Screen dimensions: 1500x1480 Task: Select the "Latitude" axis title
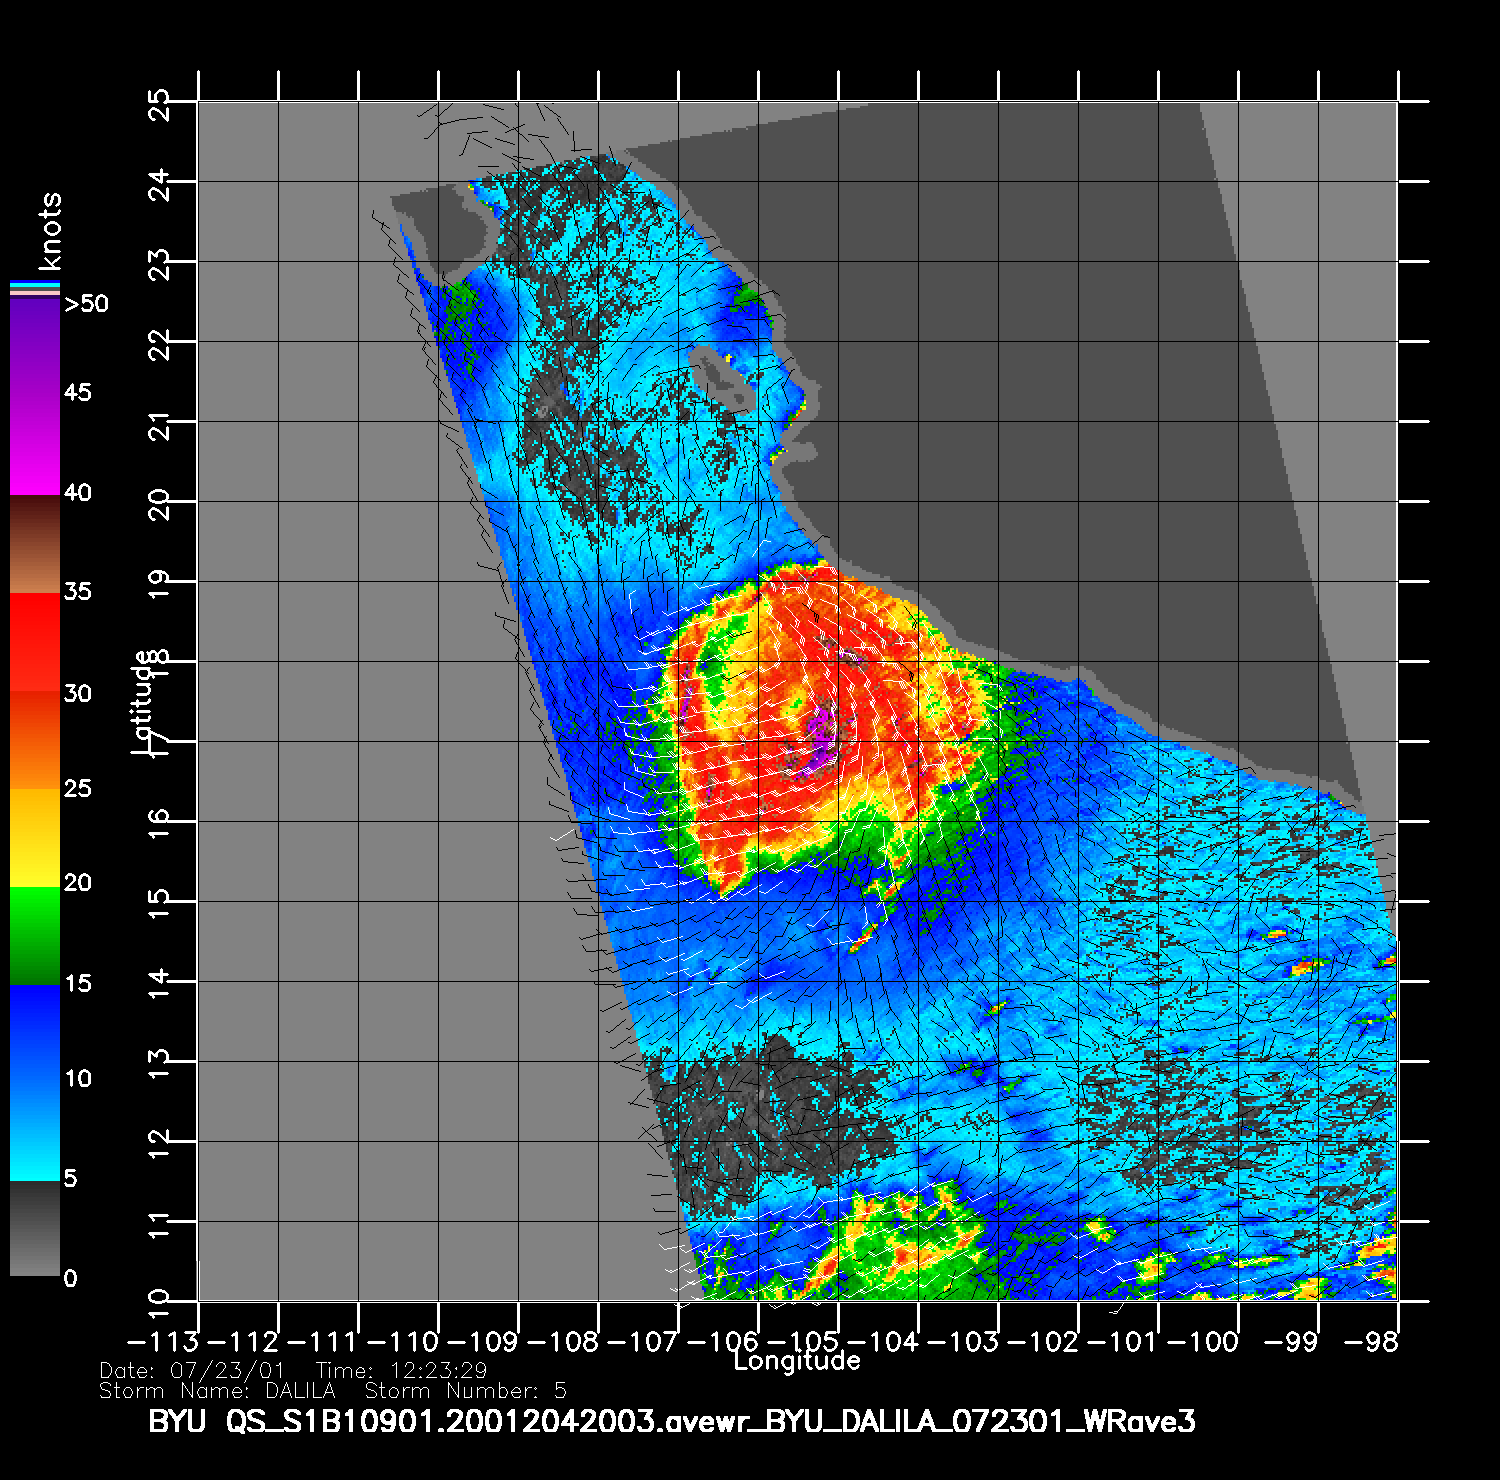pyautogui.click(x=143, y=701)
